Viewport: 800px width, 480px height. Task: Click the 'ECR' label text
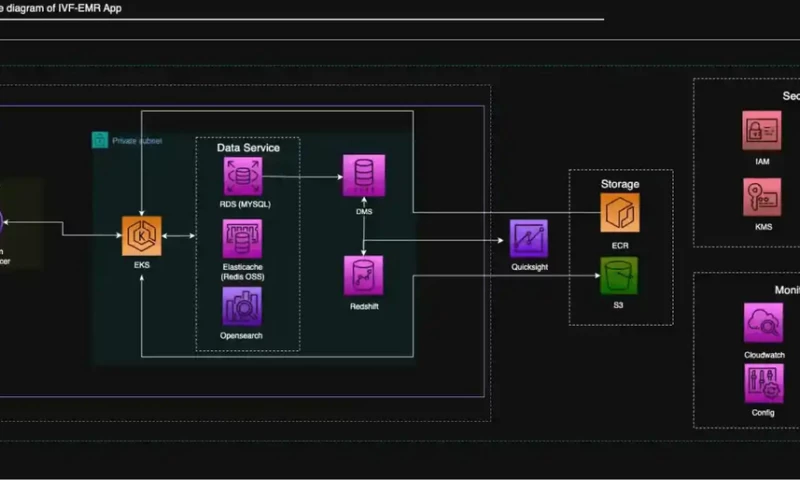pos(620,246)
